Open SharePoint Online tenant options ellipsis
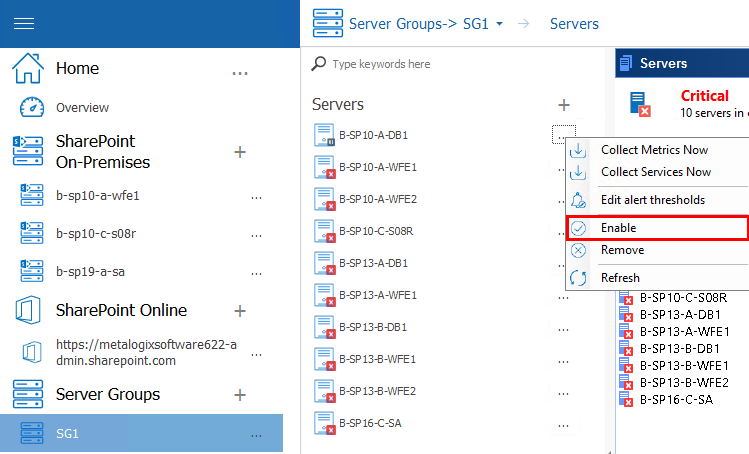 (x=257, y=355)
